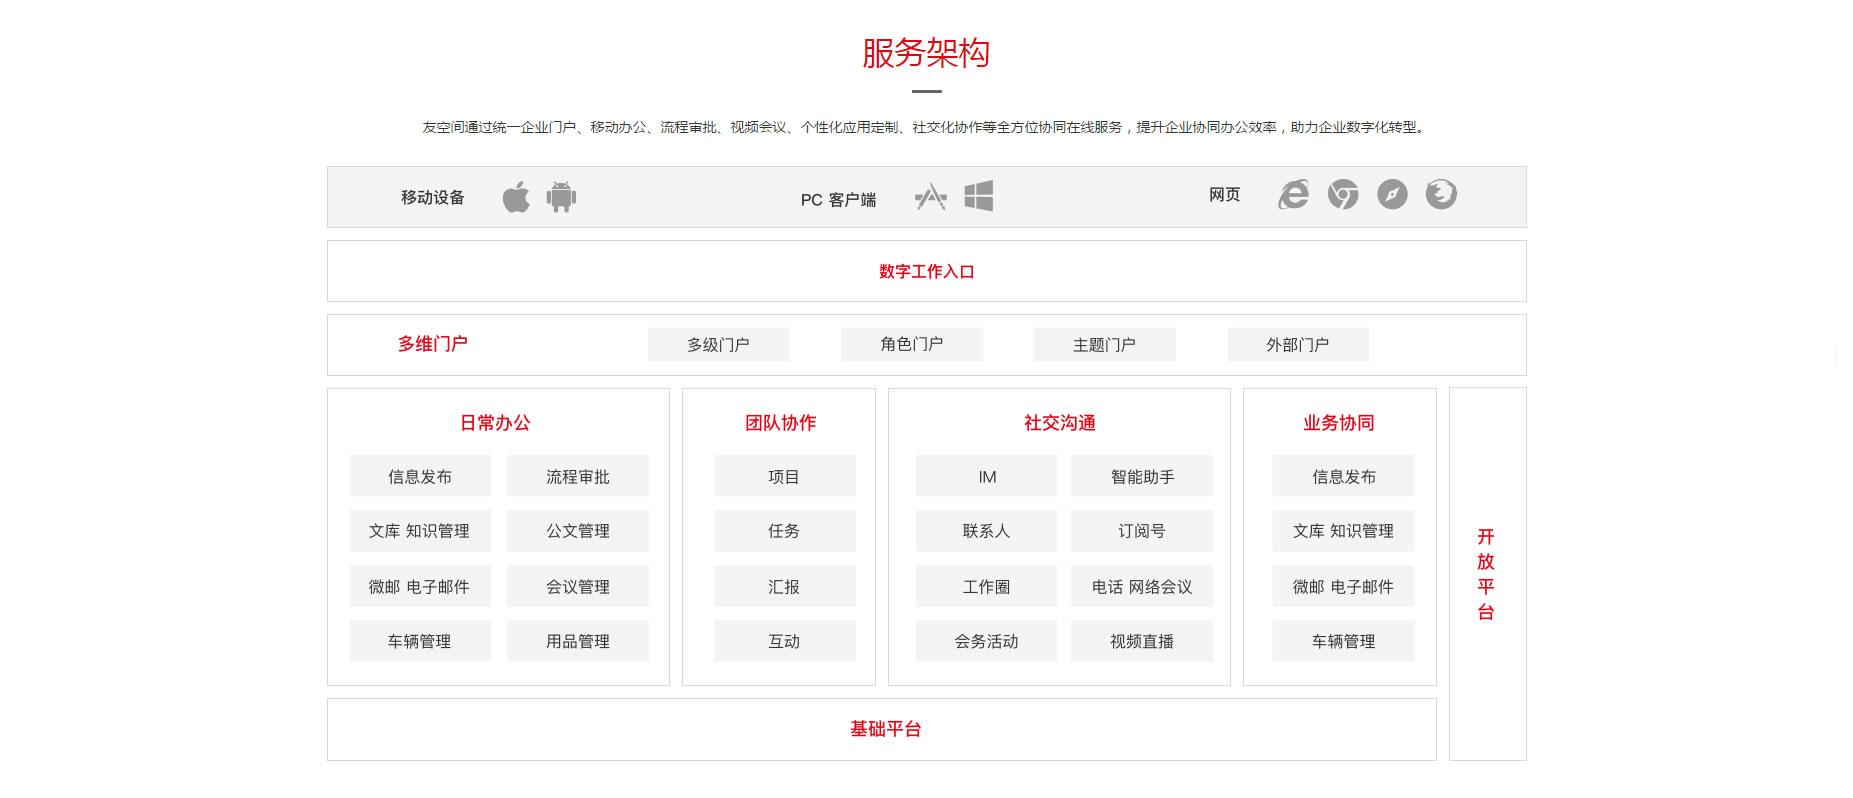Click the vertical 开放平台 panel
Image resolution: width=1853 pixels, height=798 pixels.
pos(1486,574)
